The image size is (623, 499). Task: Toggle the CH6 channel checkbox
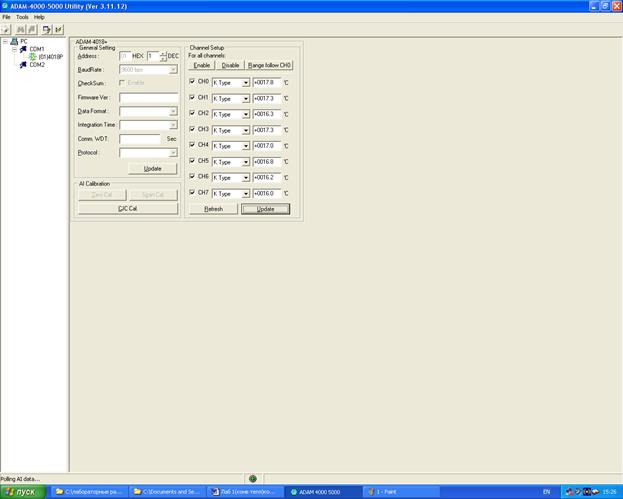coord(192,176)
